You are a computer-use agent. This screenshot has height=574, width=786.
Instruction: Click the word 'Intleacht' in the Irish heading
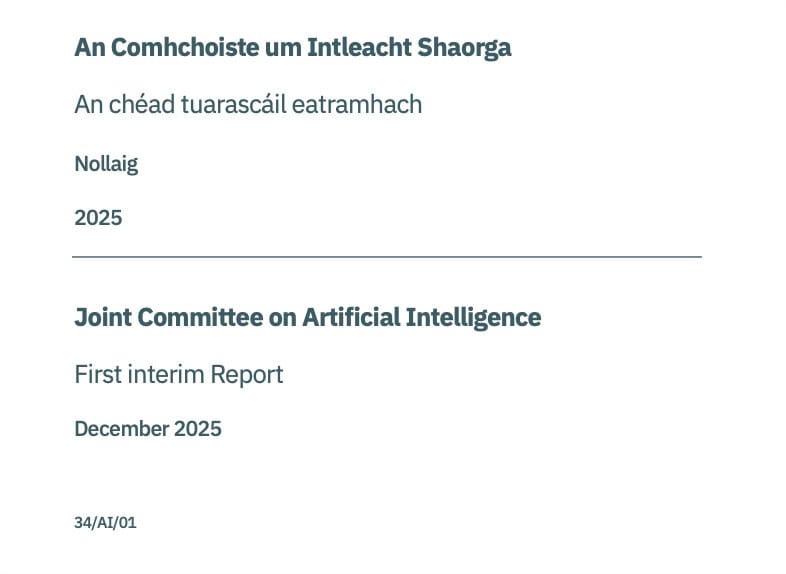(x=359, y=48)
